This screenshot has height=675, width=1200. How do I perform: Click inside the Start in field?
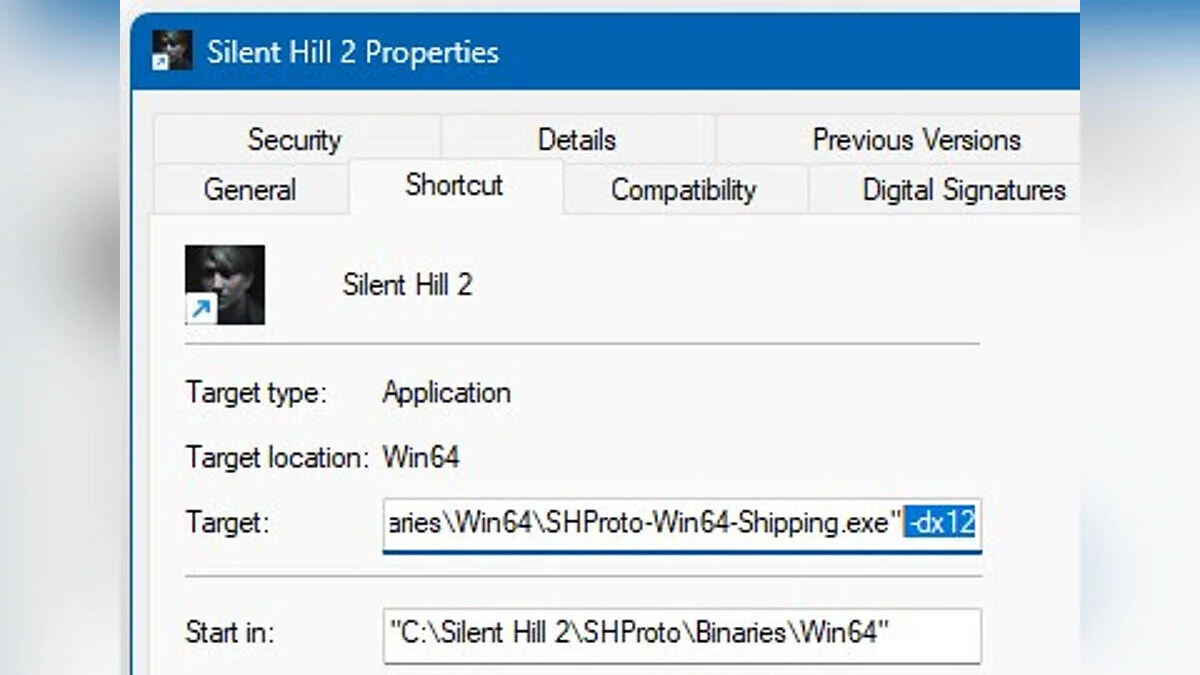click(x=680, y=632)
